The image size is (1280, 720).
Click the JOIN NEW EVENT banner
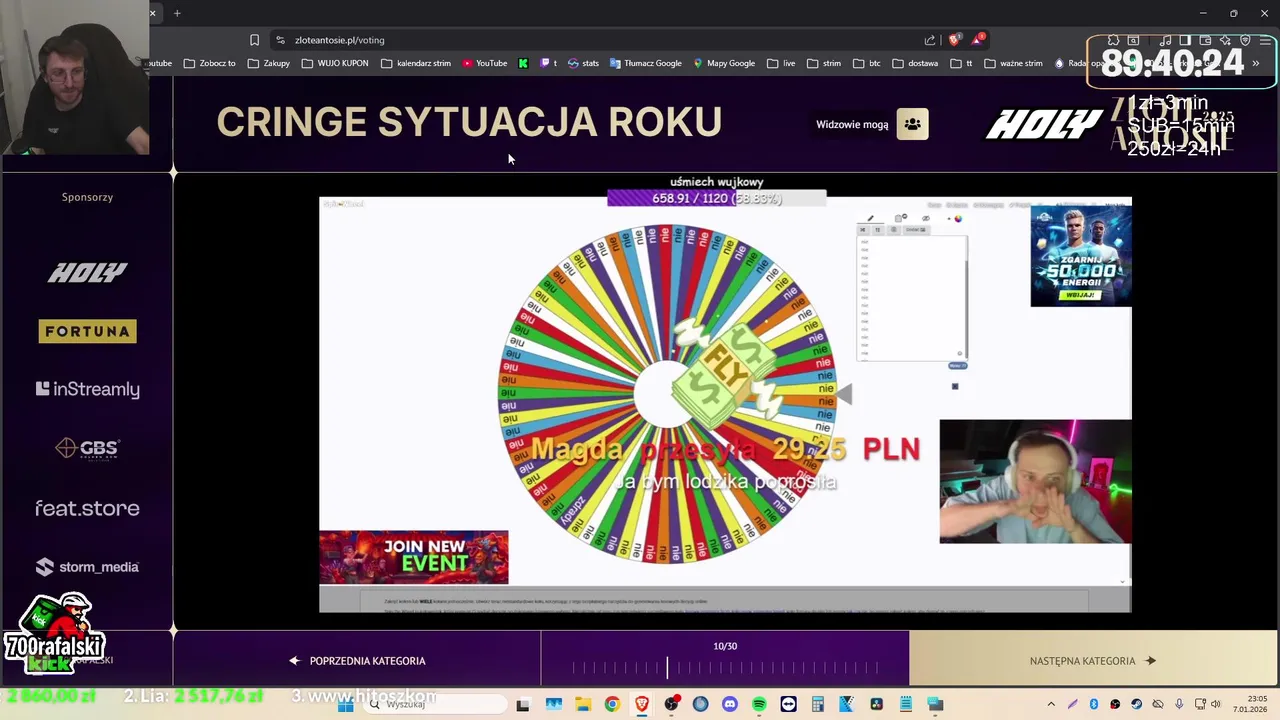click(414, 557)
